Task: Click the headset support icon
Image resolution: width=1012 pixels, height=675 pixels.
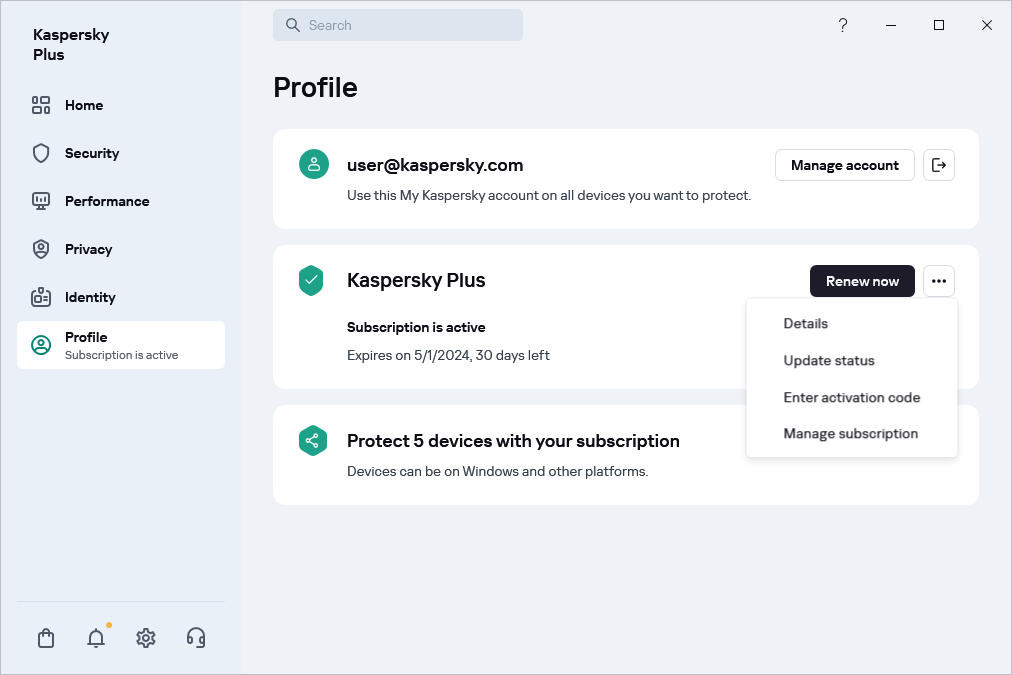Action: [196, 638]
